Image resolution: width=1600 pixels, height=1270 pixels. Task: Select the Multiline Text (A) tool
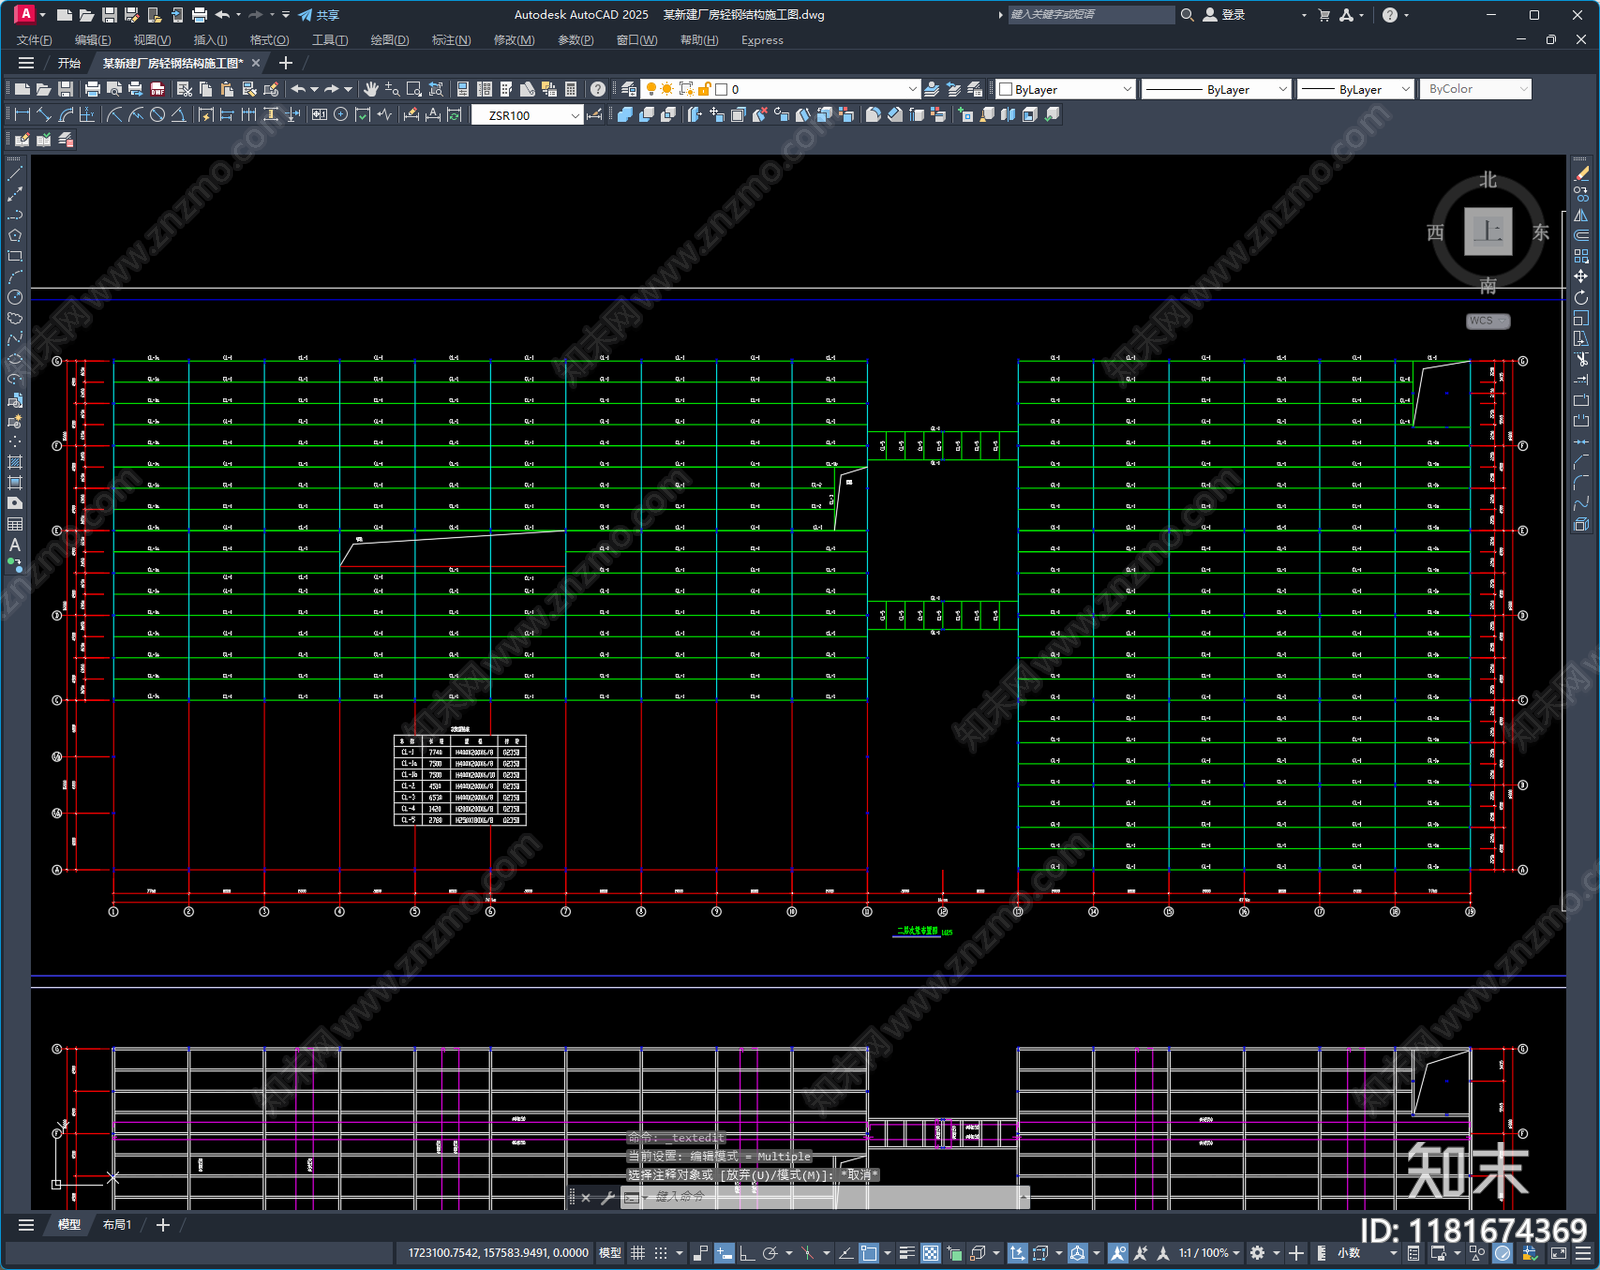coord(15,546)
